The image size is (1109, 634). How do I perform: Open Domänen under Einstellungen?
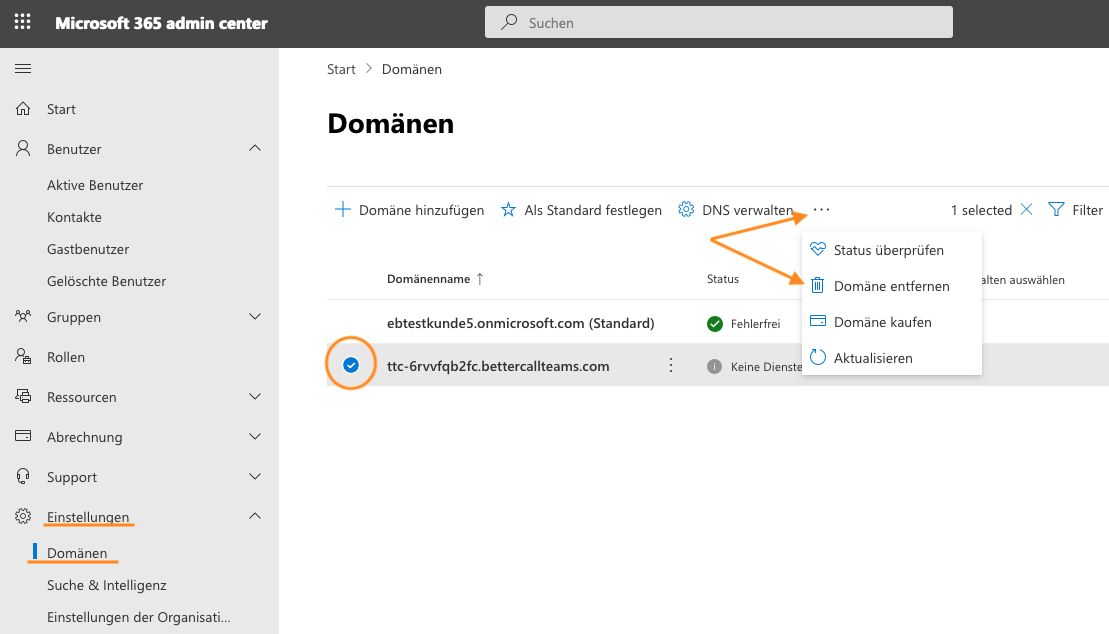click(x=77, y=553)
